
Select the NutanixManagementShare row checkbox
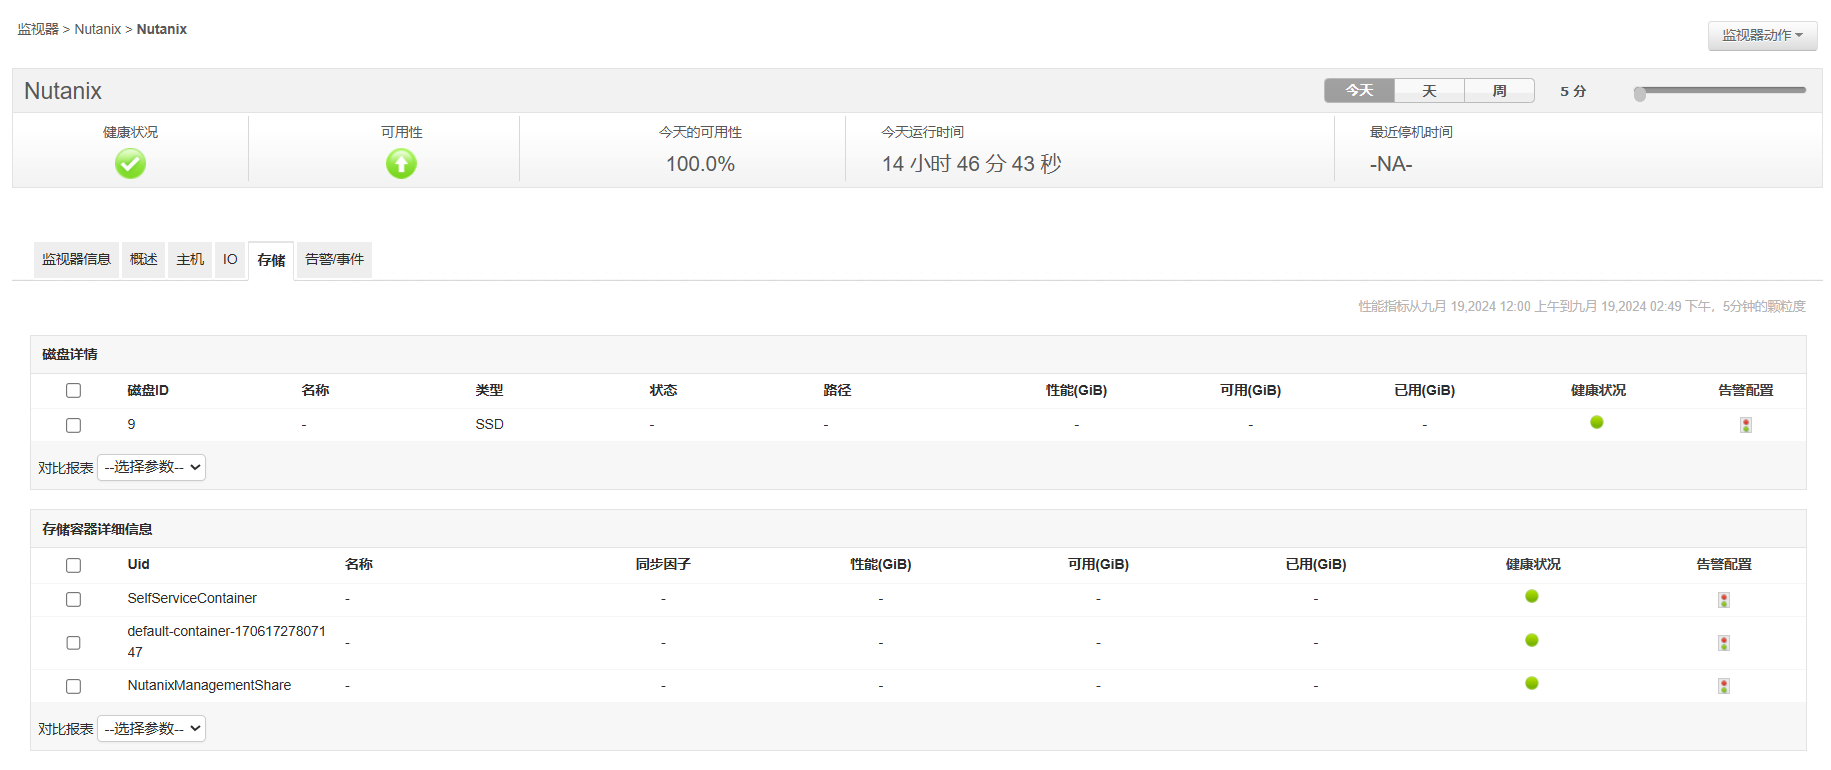tap(73, 686)
